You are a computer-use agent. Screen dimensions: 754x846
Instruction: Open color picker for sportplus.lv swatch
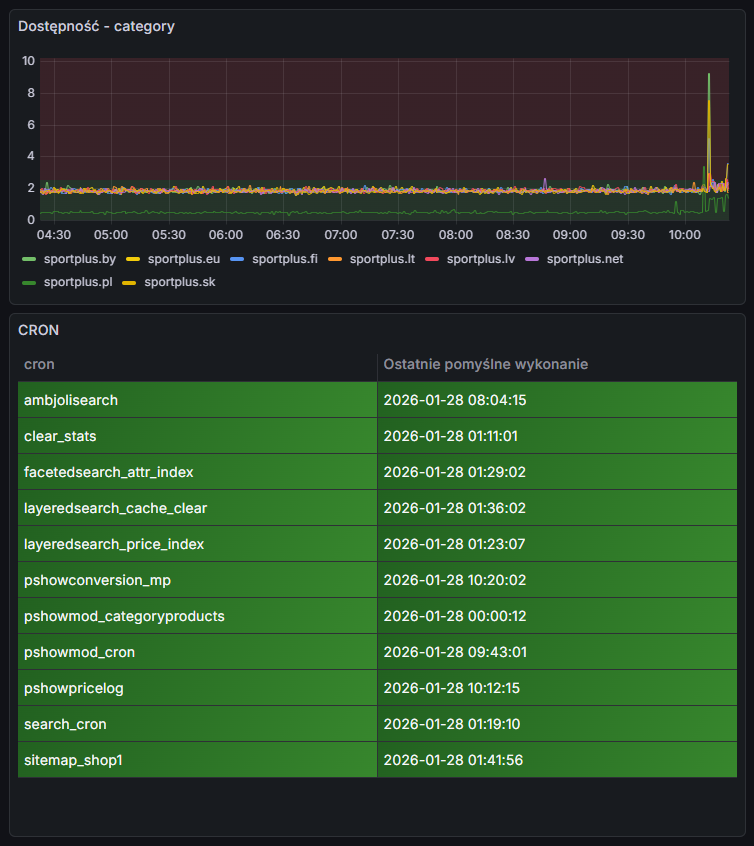tap(432, 259)
